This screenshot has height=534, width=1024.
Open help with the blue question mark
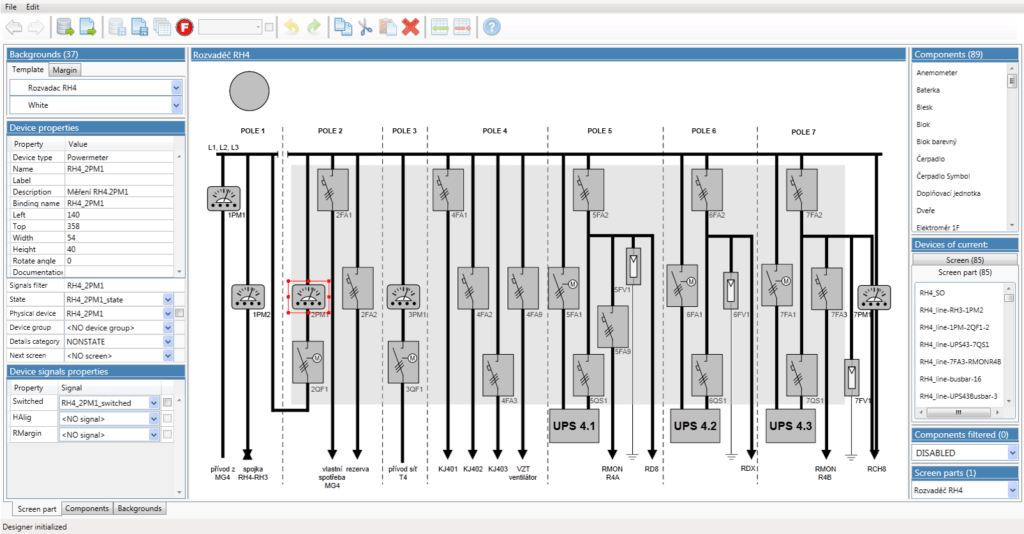click(x=491, y=27)
